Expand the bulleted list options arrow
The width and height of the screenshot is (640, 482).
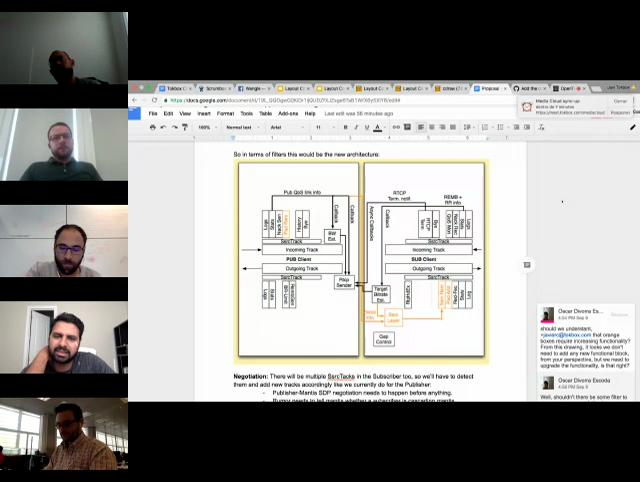(x=508, y=127)
